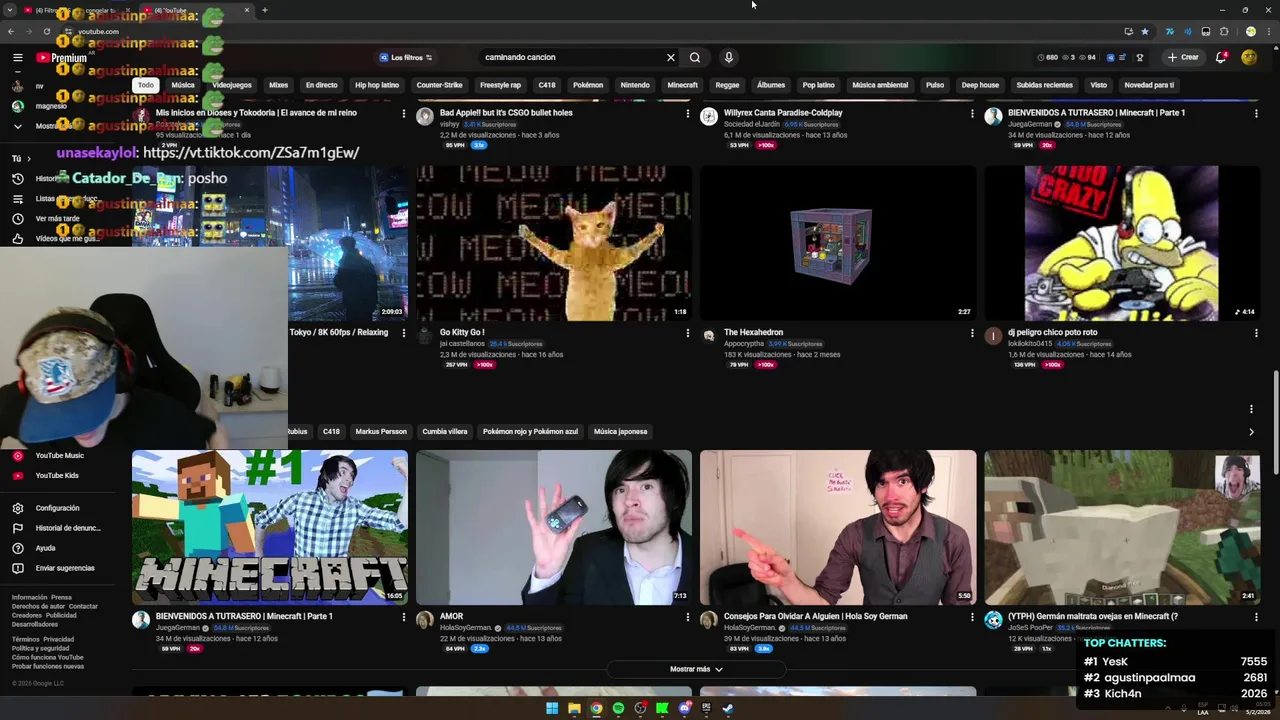Open options menu for Go Kitty Go video
This screenshot has height=720, width=1280.
(x=687, y=333)
